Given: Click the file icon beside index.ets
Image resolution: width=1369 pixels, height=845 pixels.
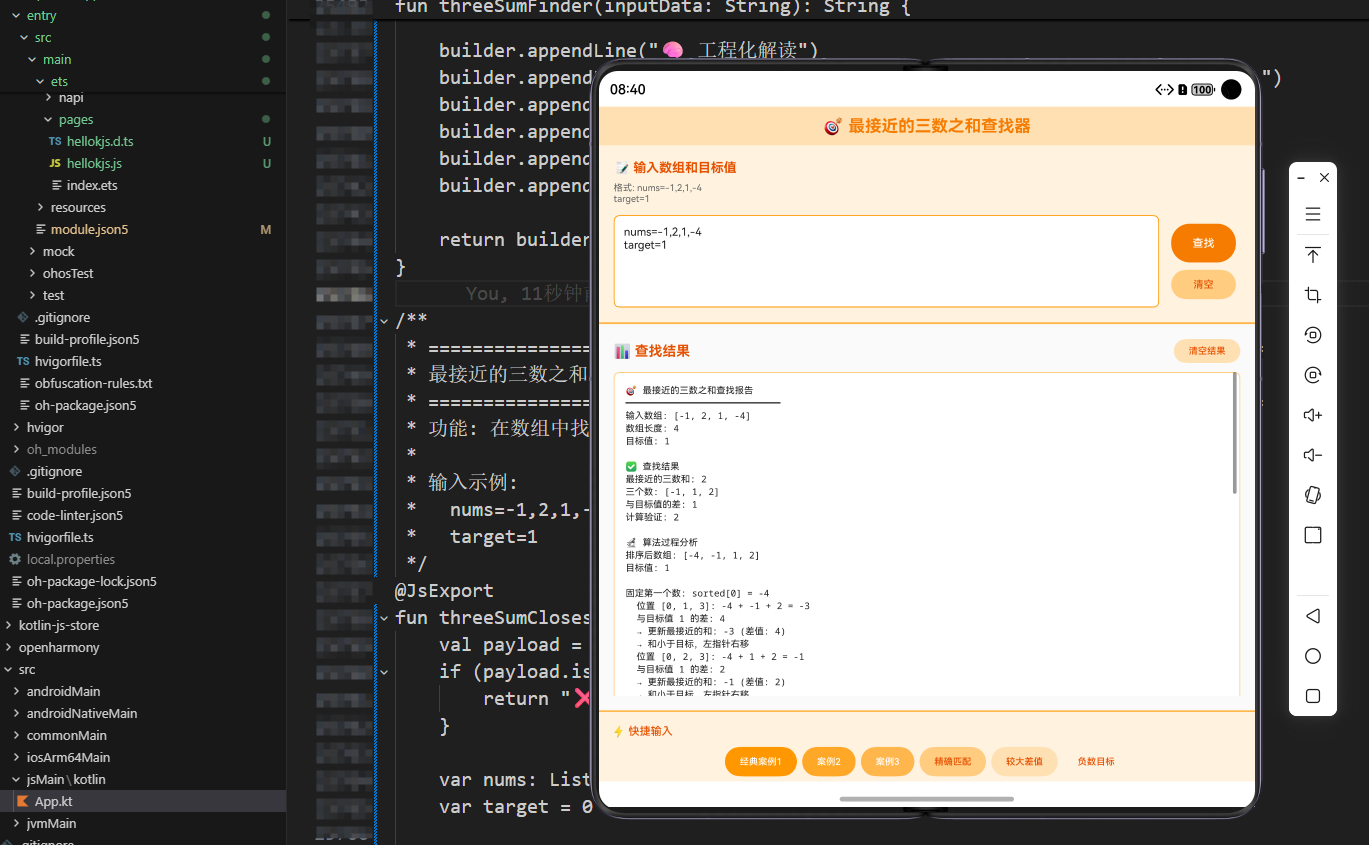Looking at the screenshot, I should tap(57, 185).
